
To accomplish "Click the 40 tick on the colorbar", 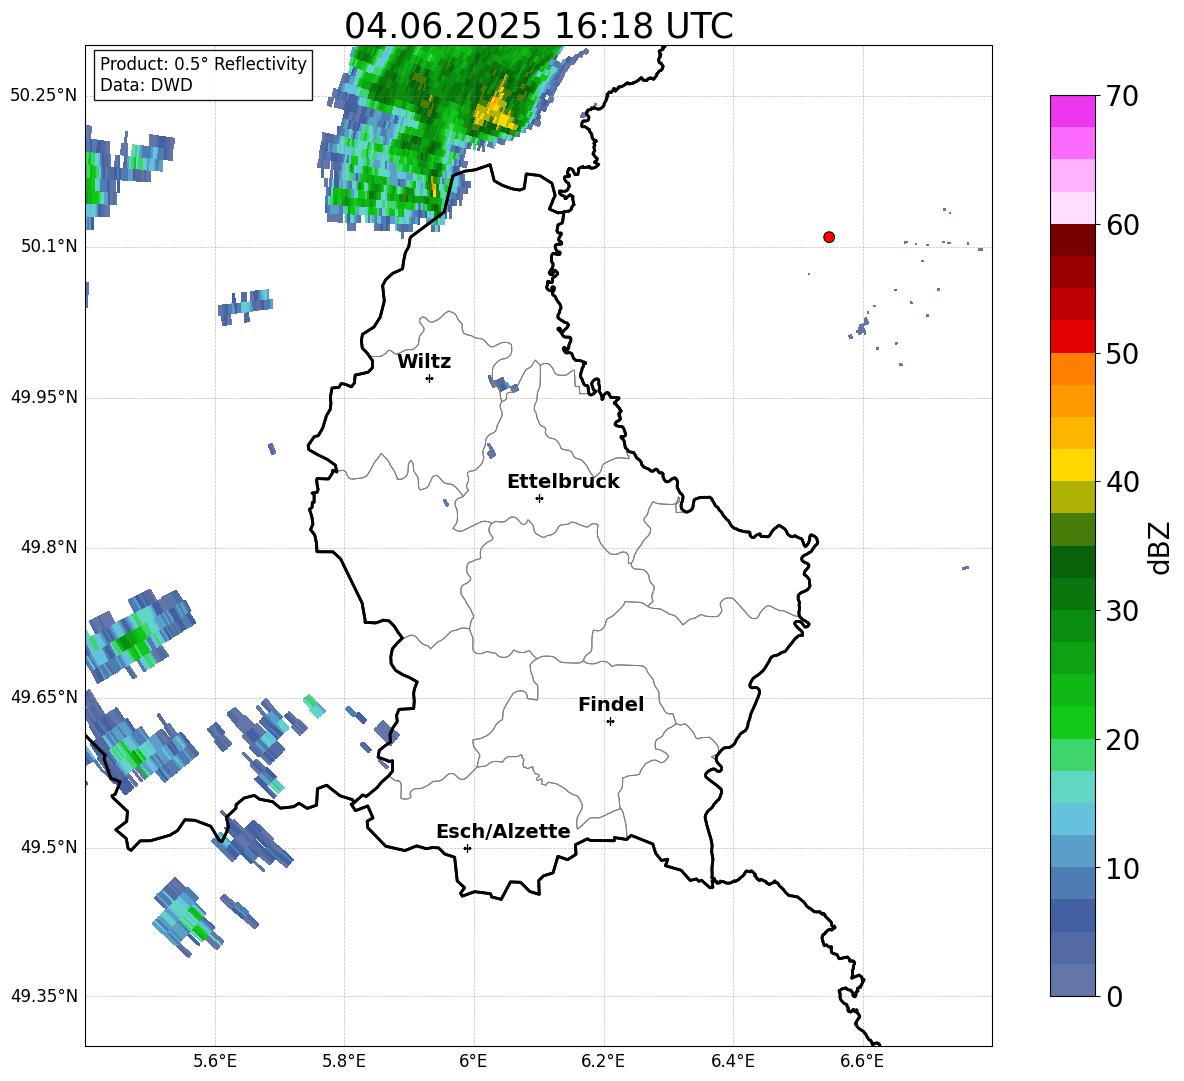I will pos(1122,482).
